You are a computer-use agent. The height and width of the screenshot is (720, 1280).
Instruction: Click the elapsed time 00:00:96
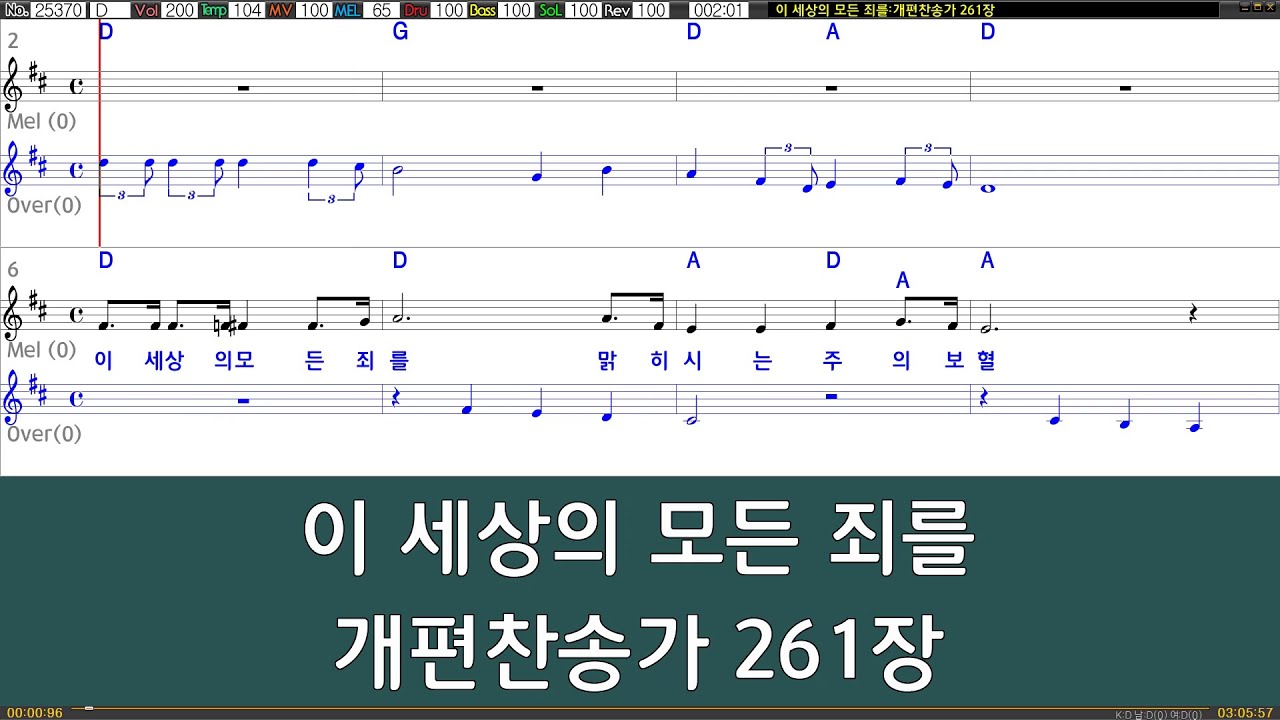(34, 713)
